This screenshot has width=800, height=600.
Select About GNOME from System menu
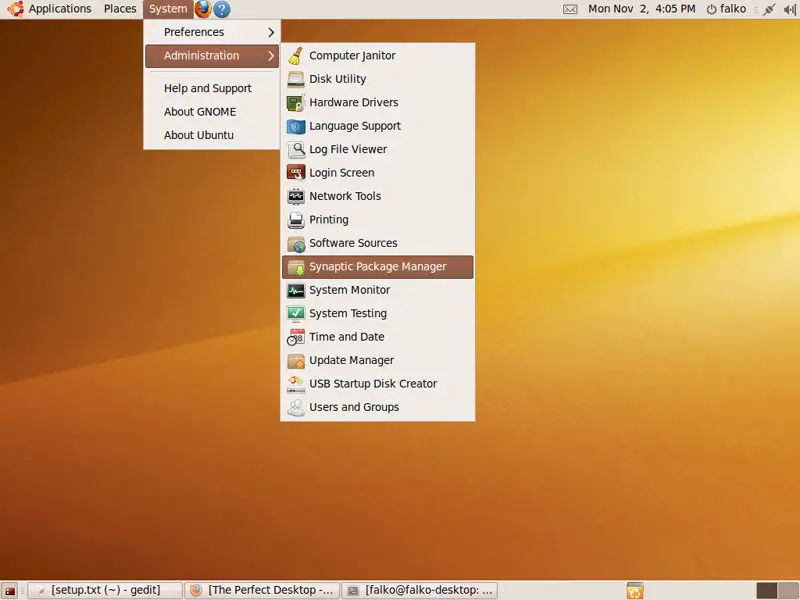tap(212, 112)
